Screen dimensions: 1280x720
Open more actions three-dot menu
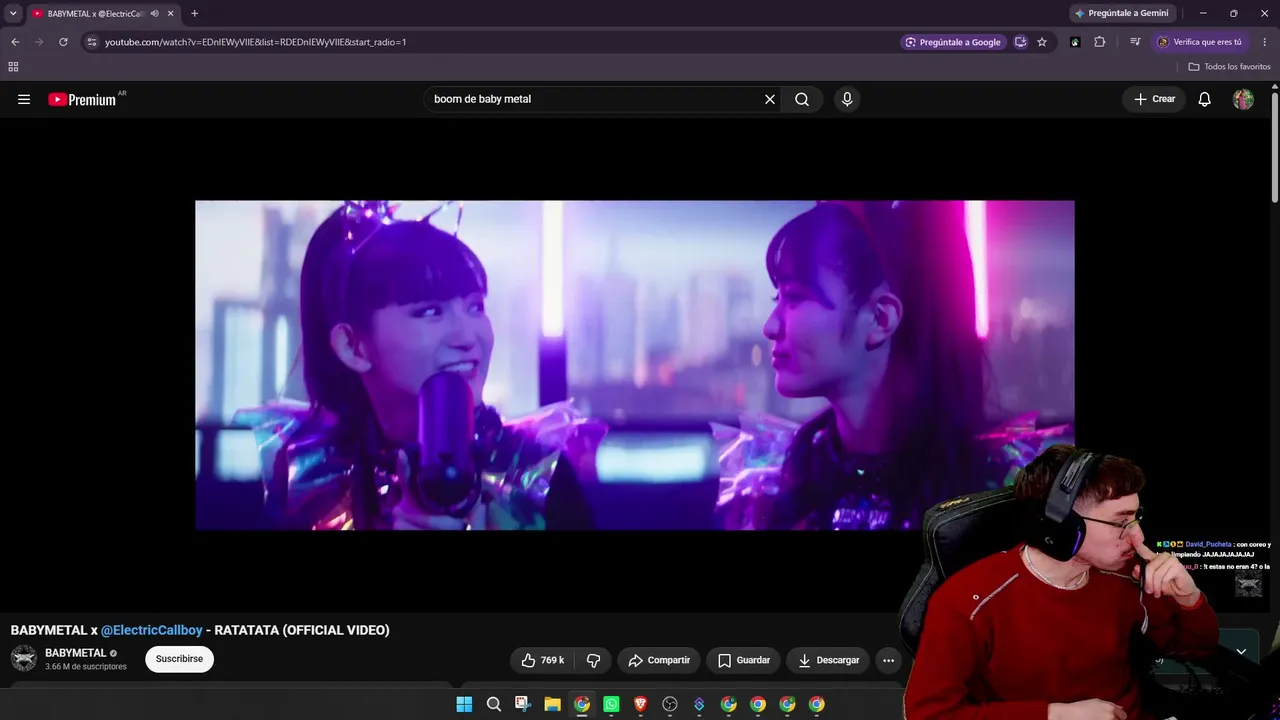click(x=888, y=660)
